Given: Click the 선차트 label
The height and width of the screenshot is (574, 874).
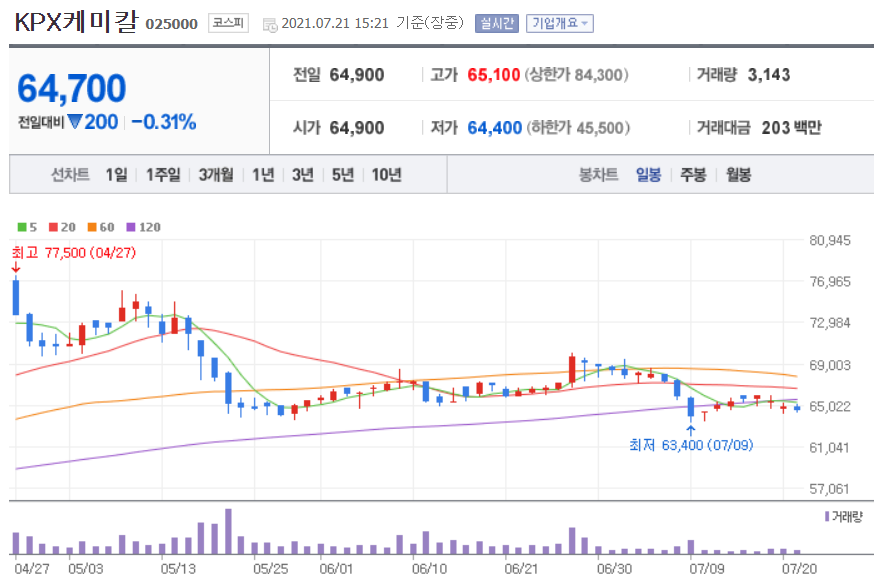Looking at the screenshot, I should [70, 175].
